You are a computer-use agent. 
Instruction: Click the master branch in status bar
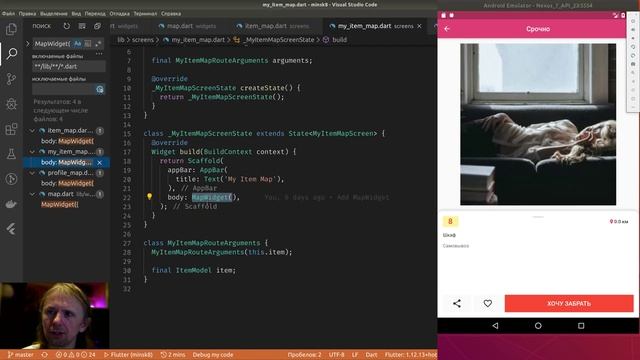click(x=20, y=355)
